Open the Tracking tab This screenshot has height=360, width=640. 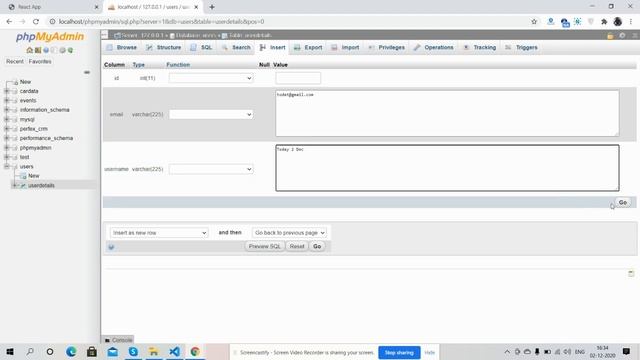click(x=480, y=47)
